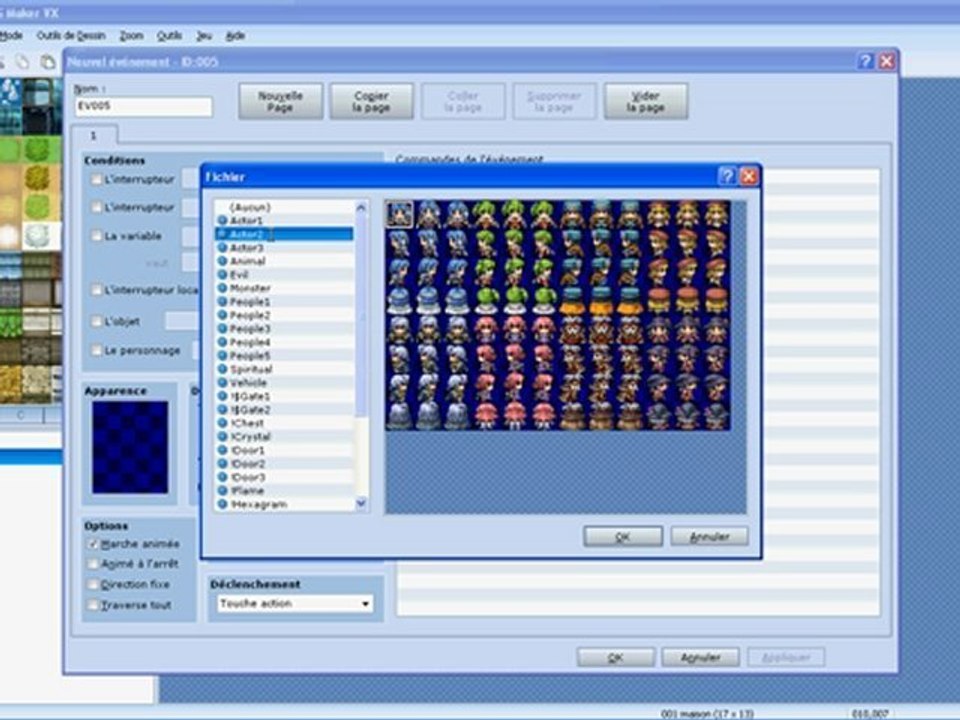Click the Copier la page button

click(x=372, y=102)
